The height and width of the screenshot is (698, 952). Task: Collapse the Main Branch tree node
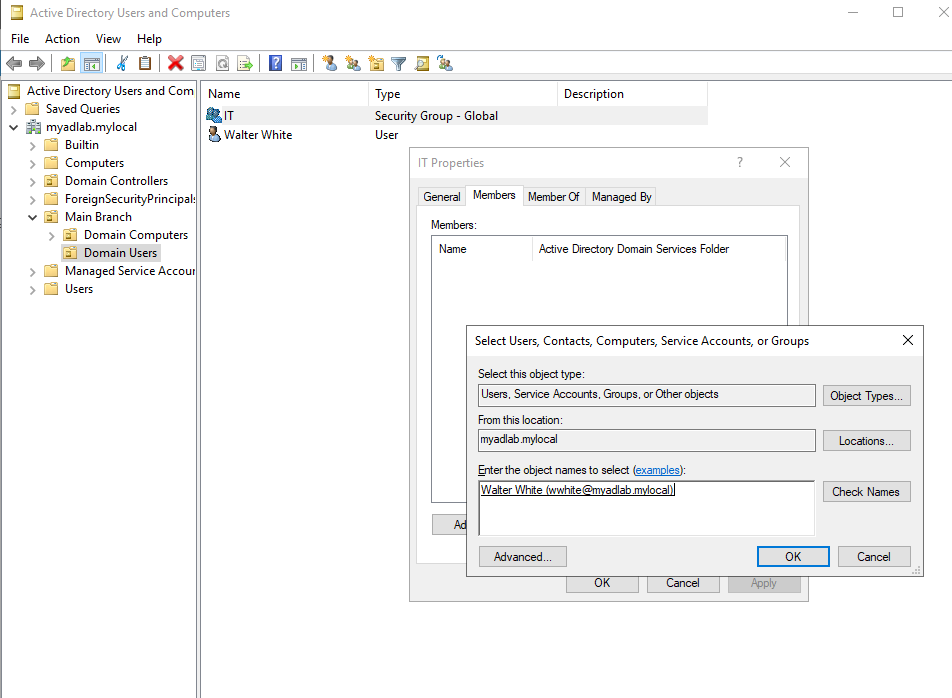[33, 217]
